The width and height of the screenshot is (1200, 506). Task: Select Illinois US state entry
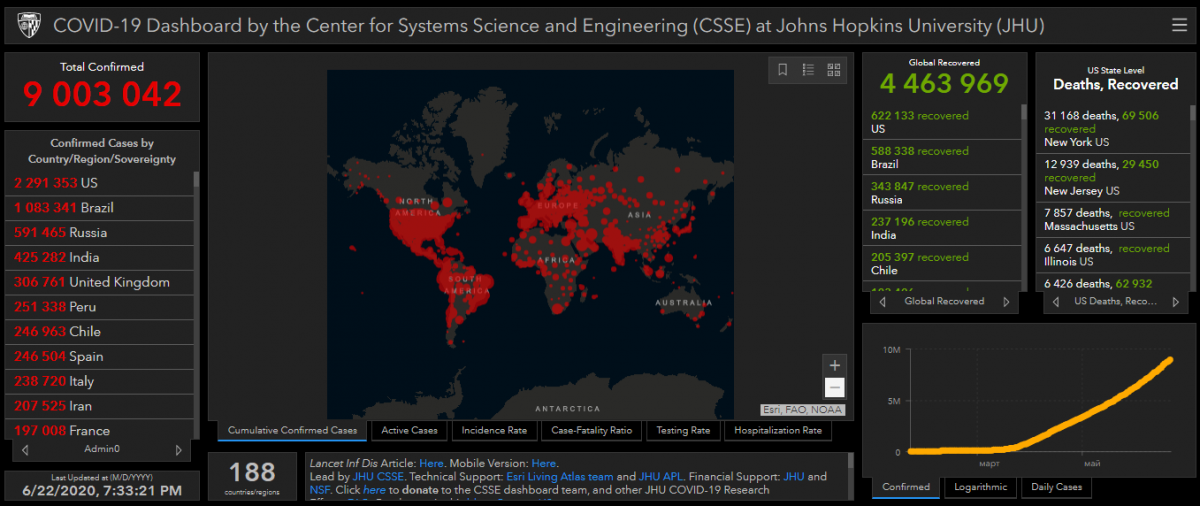pos(1114,255)
